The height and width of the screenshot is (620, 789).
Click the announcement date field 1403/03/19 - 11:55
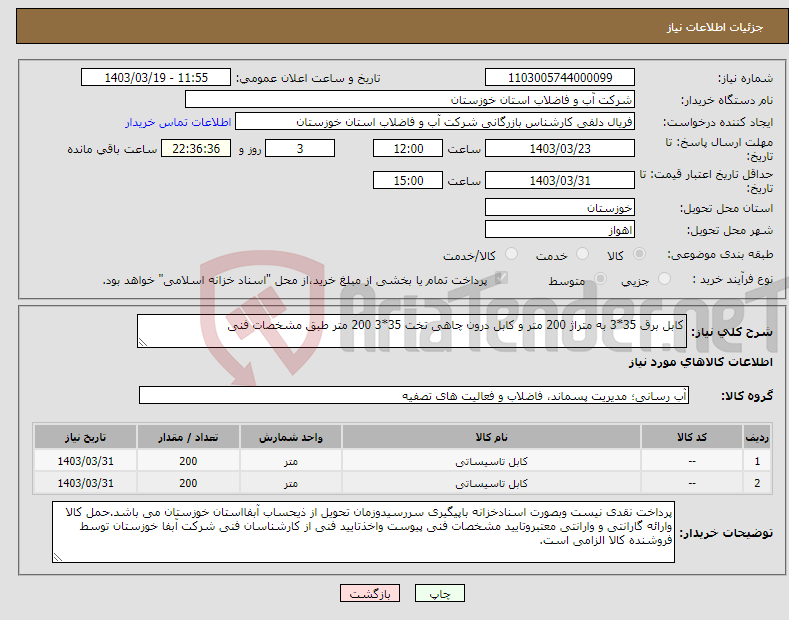[x=155, y=78]
